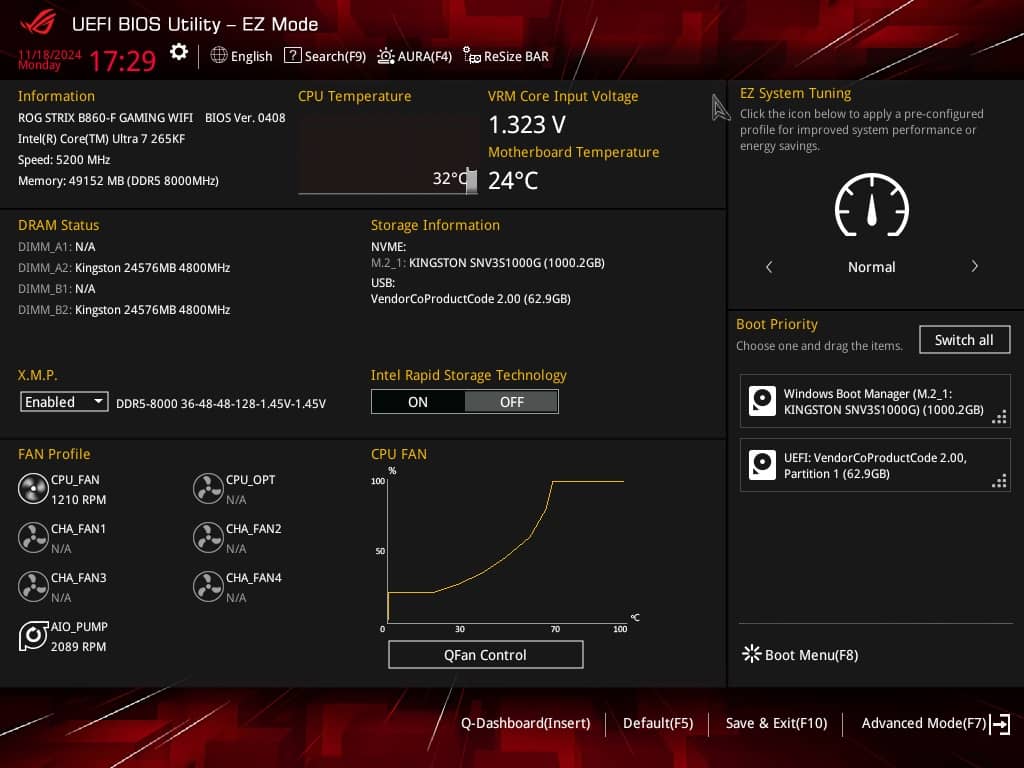Screen dimensions: 1024x768
Task: Click the CPU_FAN fan icon
Action: (33, 488)
